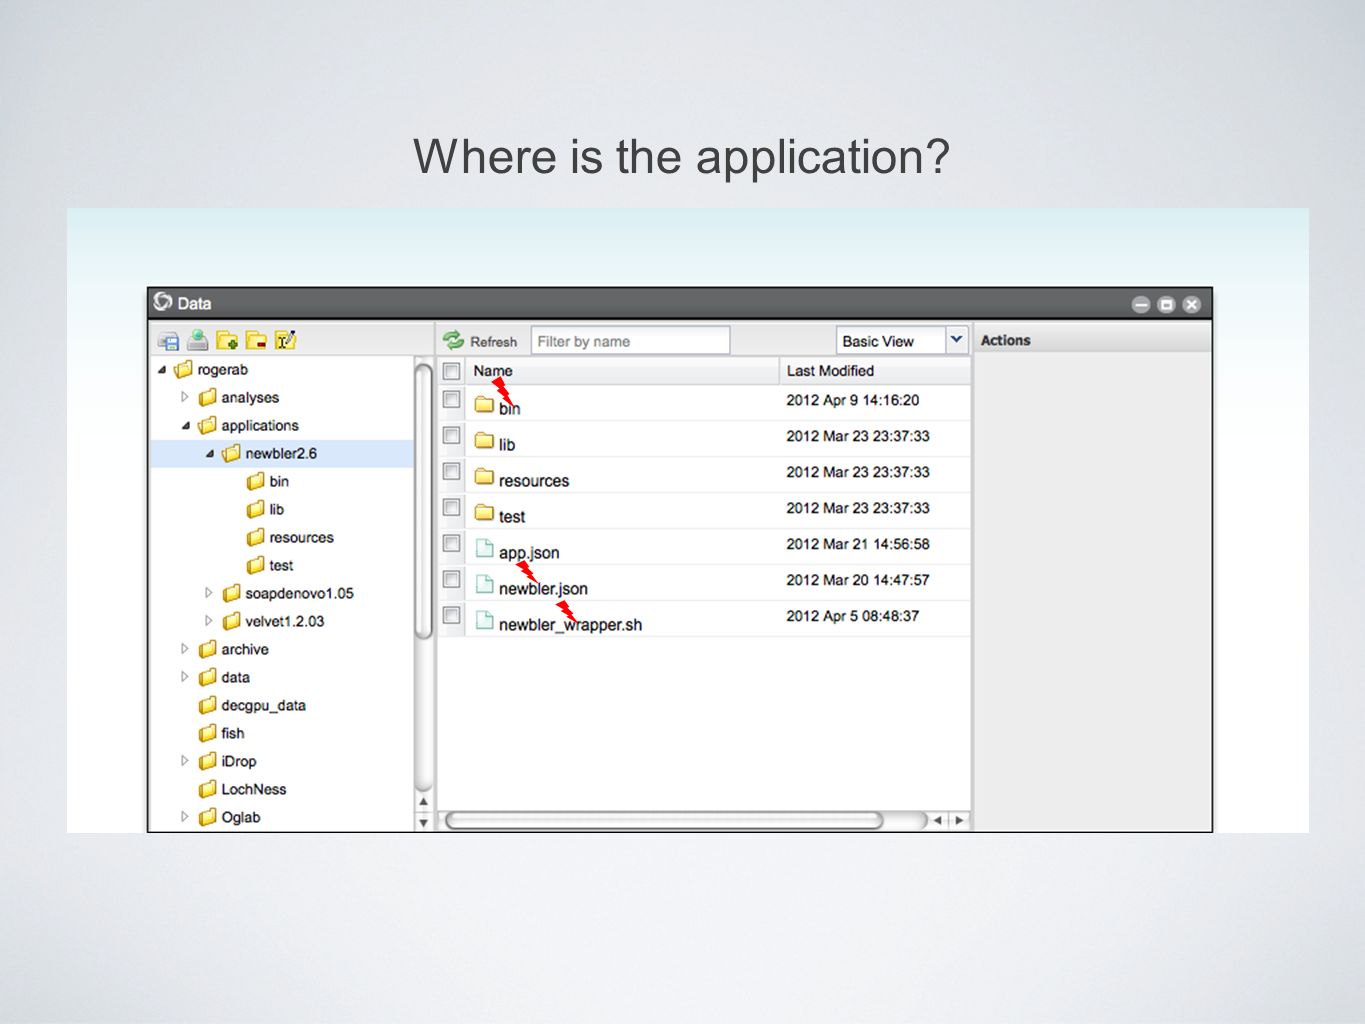The height and width of the screenshot is (1024, 1365).
Task: Check the box for the test row
Action: [452, 508]
